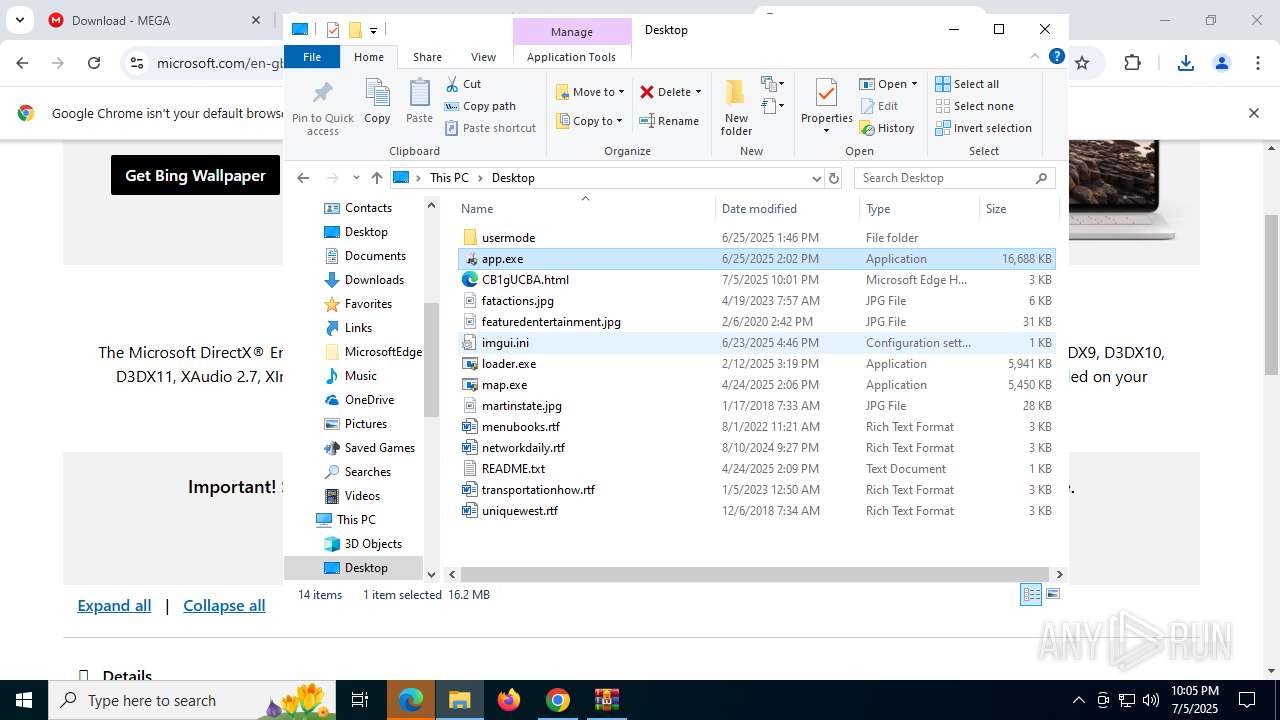Switch to large icons view layout
Image resolution: width=1280 pixels, height=720 pixels.
click(1052, 594)
